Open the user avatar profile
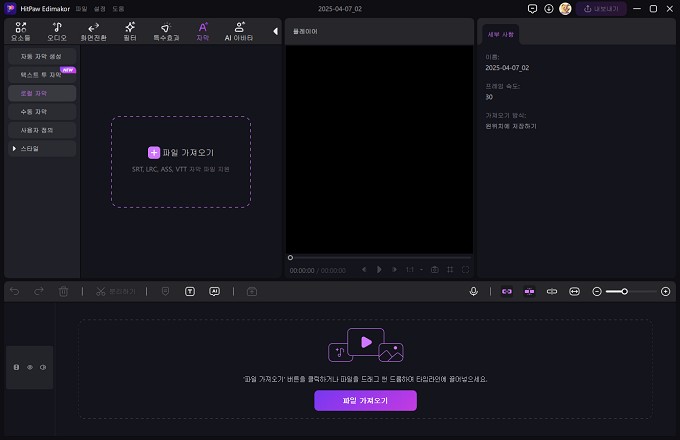The image size is (680, 440). point(565,9)
